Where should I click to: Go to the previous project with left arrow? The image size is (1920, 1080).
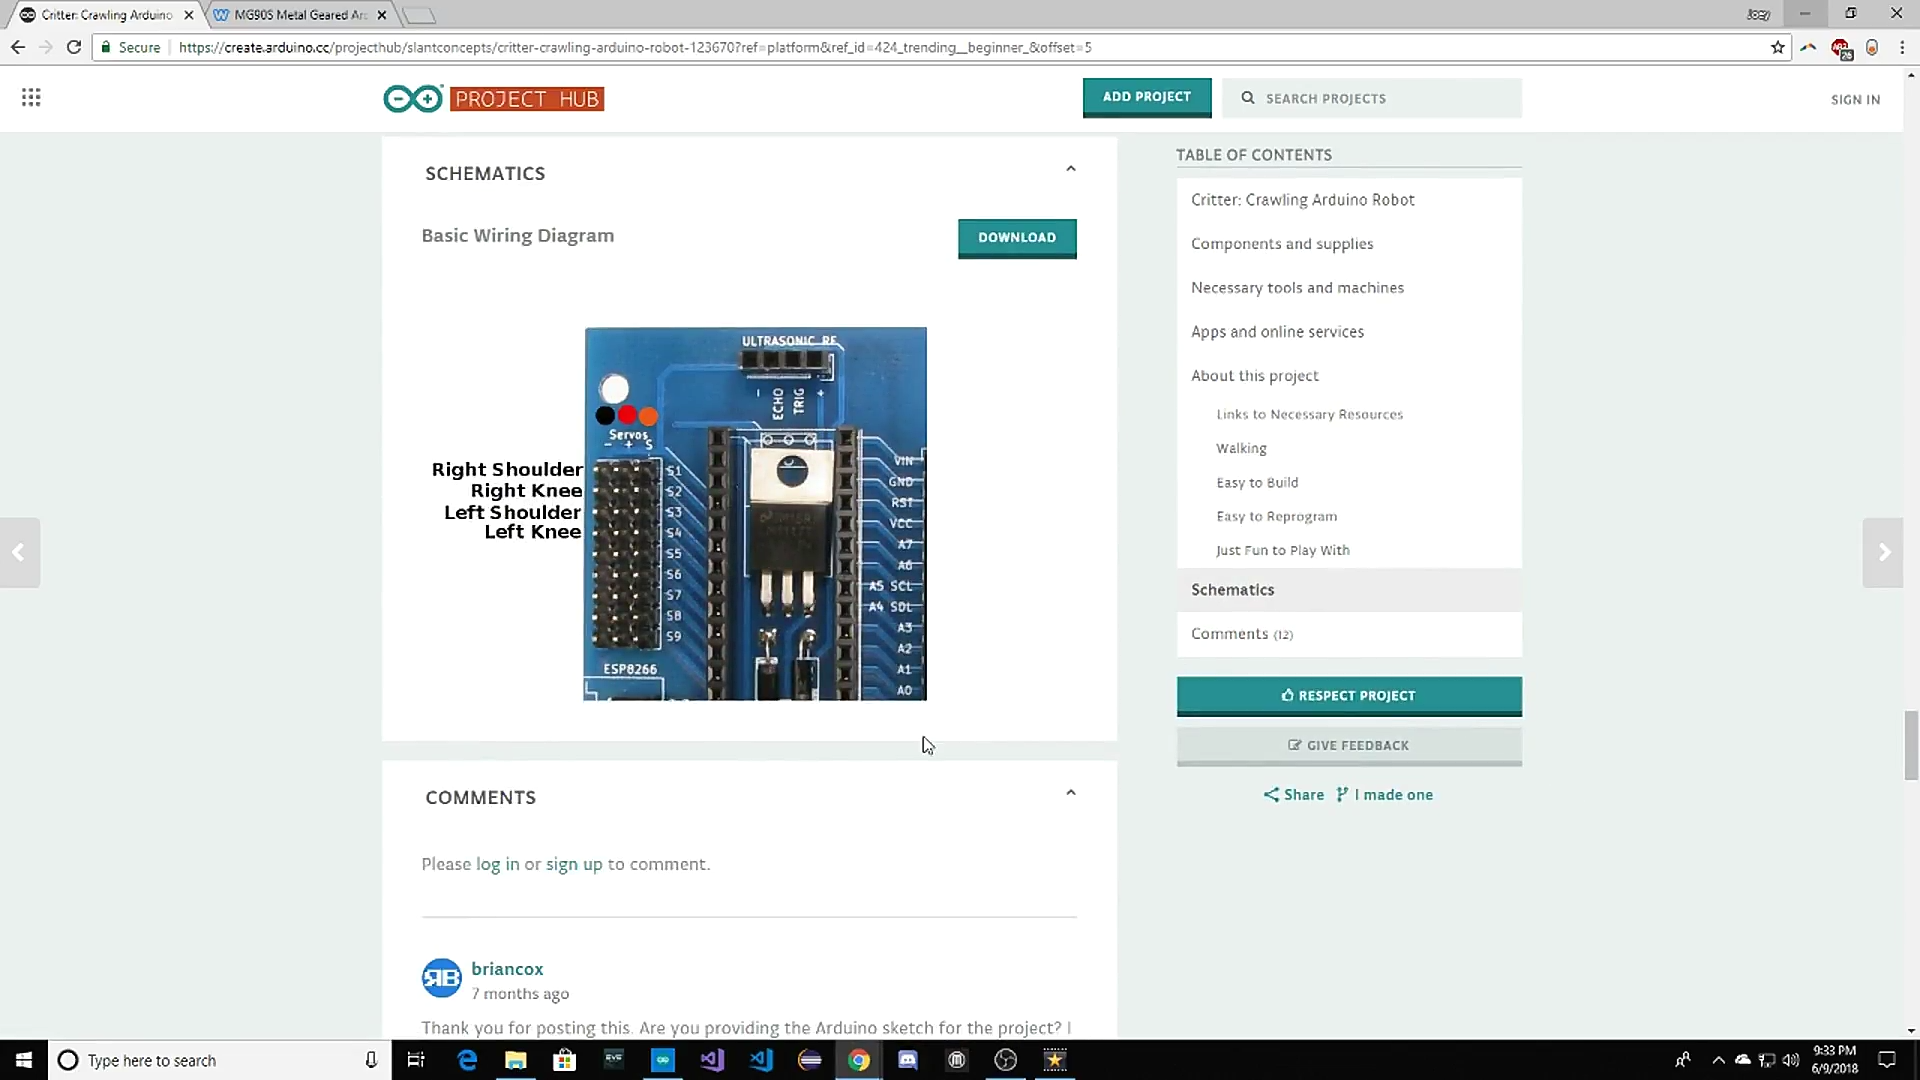(x=19, y=552)
